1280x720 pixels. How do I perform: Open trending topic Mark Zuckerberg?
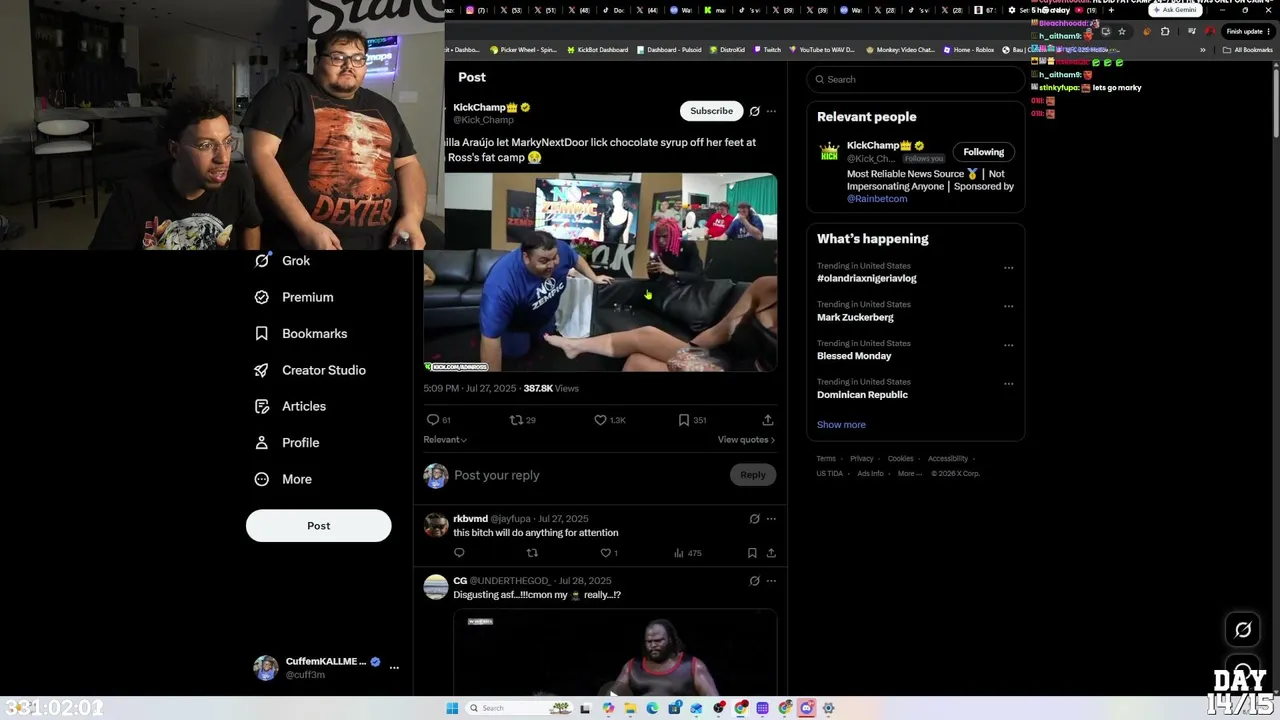coord(855,318)
